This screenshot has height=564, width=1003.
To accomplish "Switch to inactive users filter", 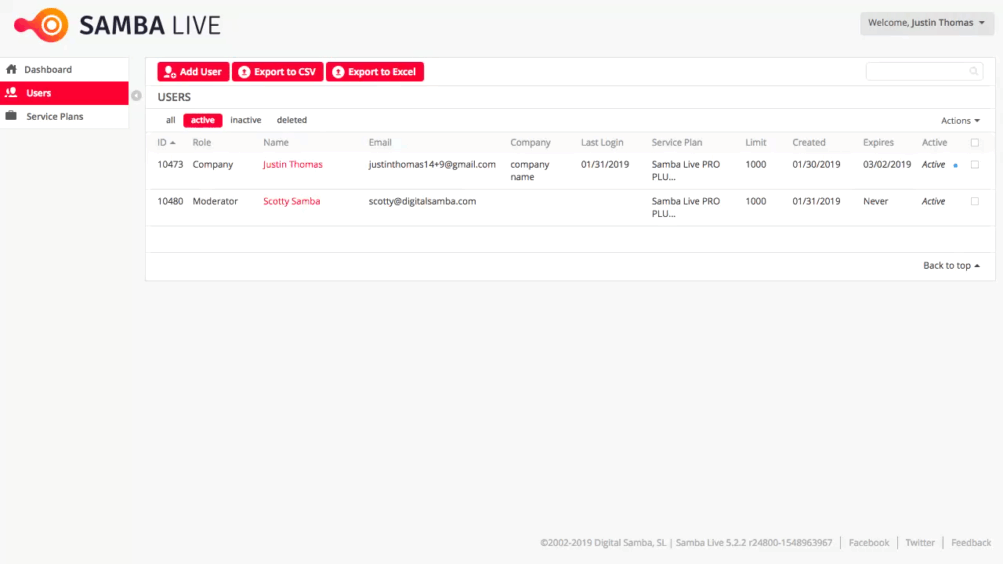I will pyautogui.click(x=246, y=120).
